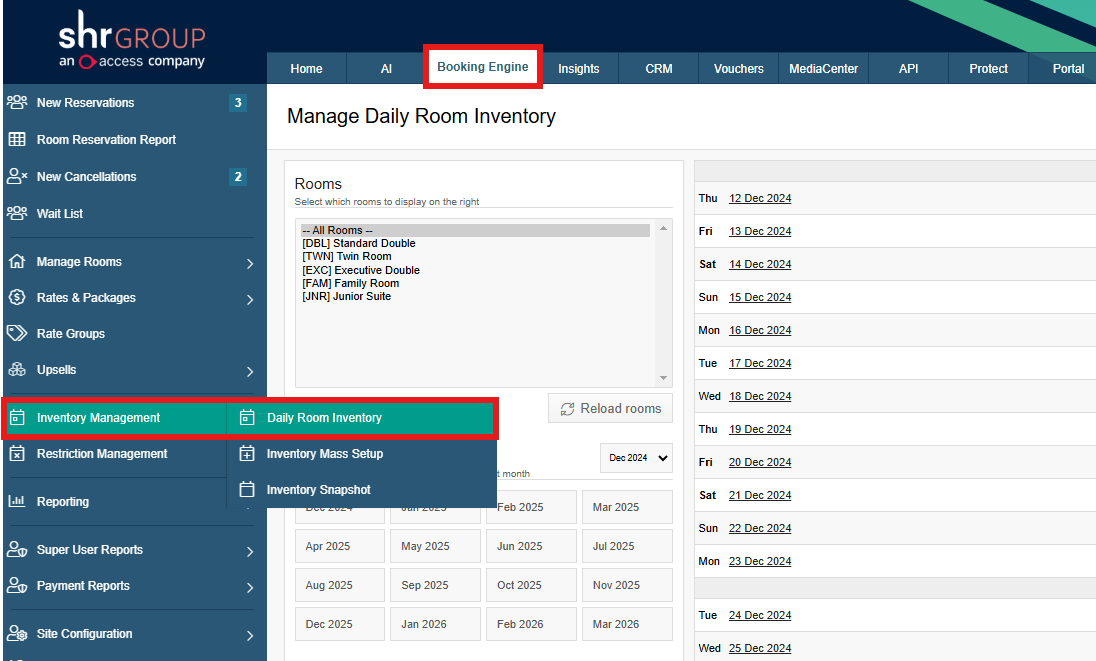Select Inventory Mass Setup menu entry
1096x661 pixels.
pos(361,453)
